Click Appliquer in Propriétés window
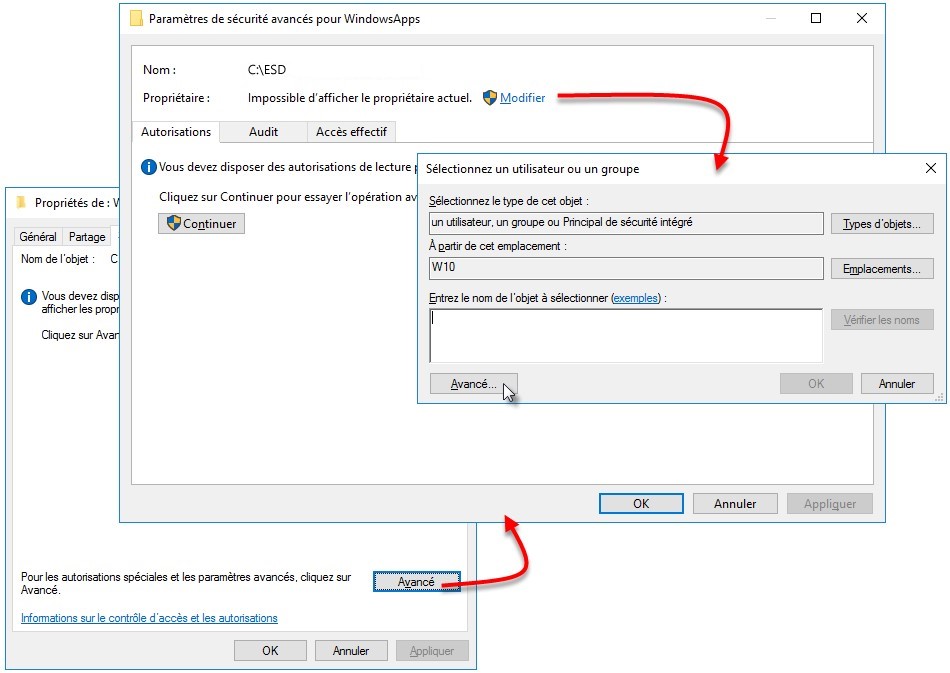Viewport: 950px width, 673px height. (432, 651)
